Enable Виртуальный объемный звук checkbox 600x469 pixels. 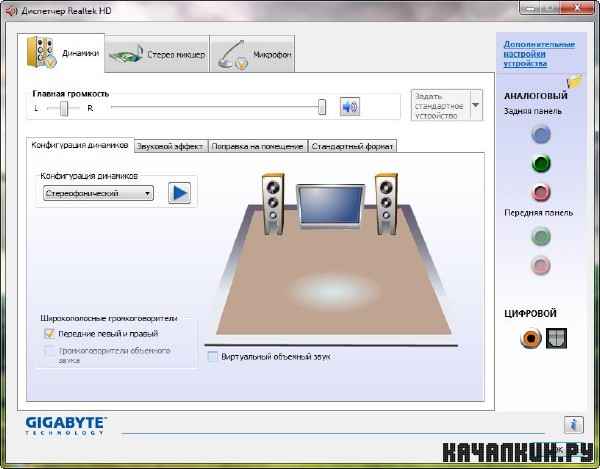212,357
